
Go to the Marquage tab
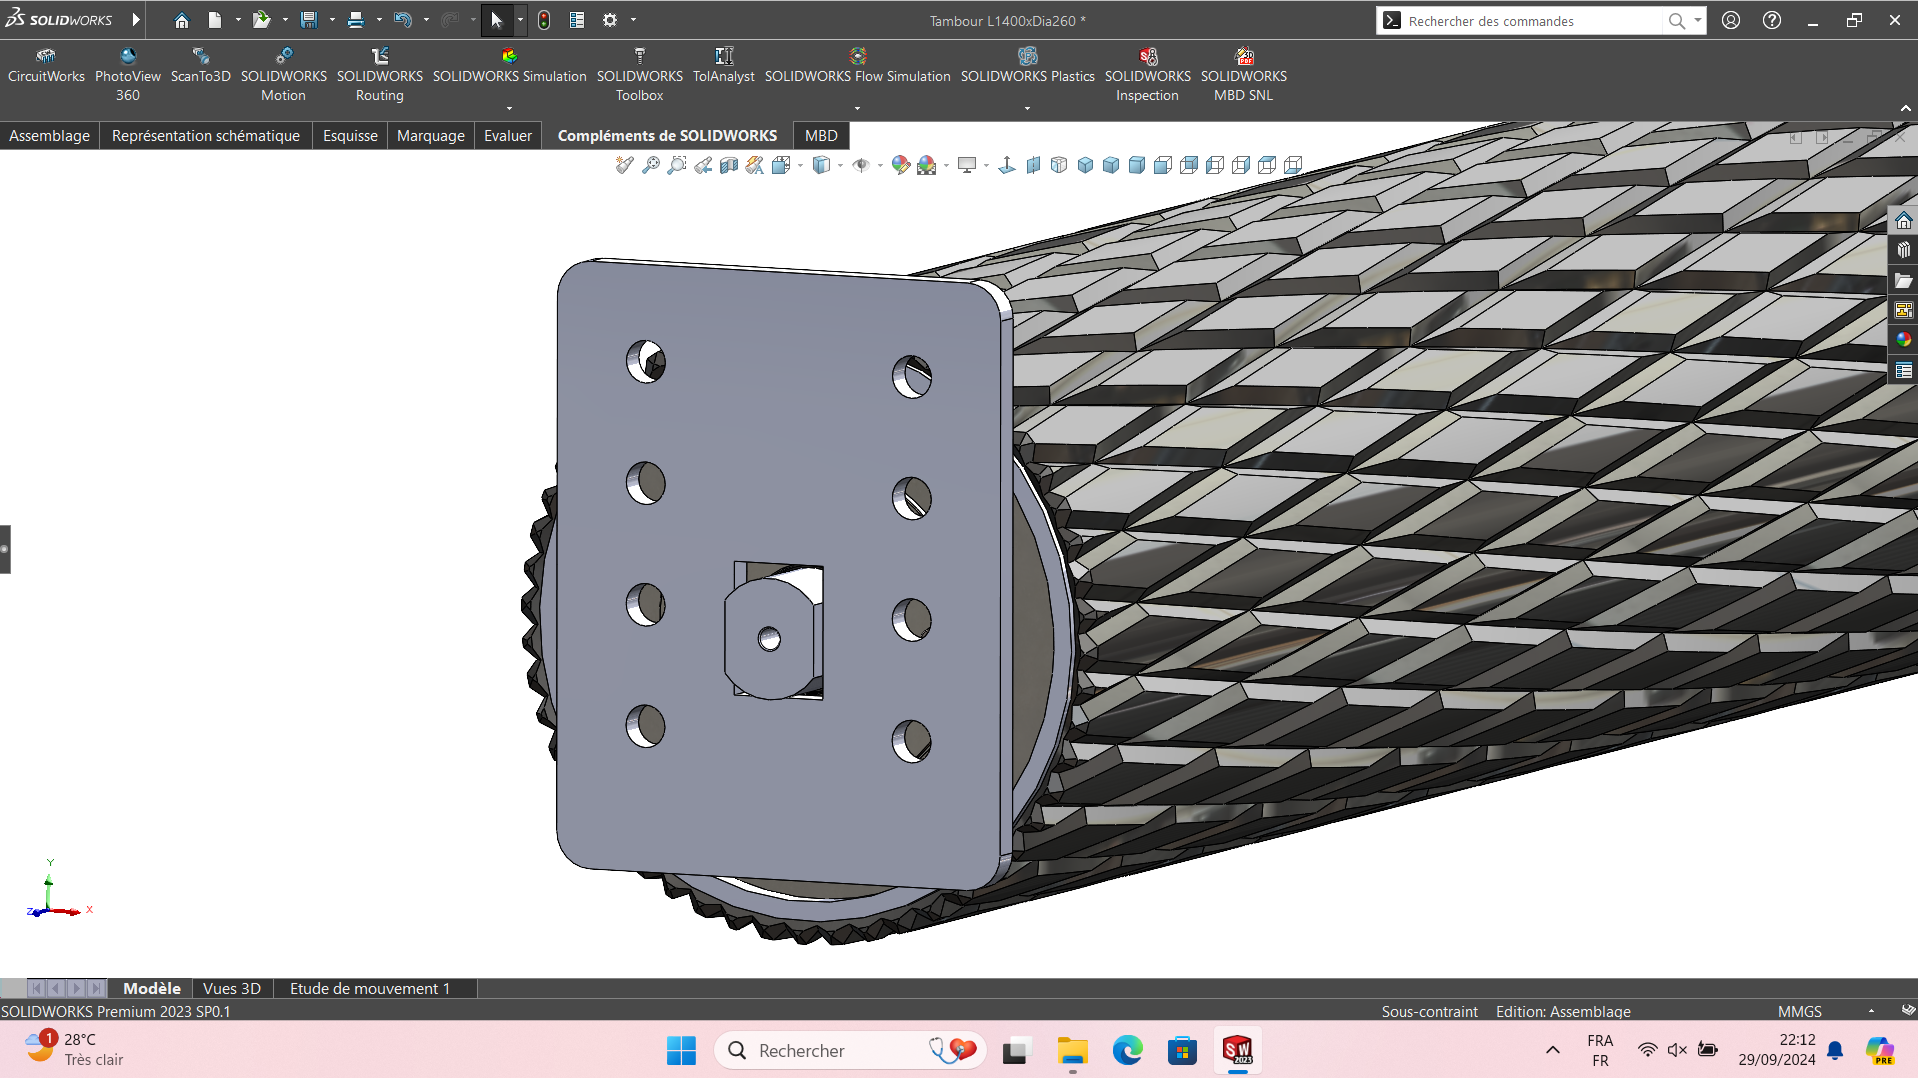point(431,136)
